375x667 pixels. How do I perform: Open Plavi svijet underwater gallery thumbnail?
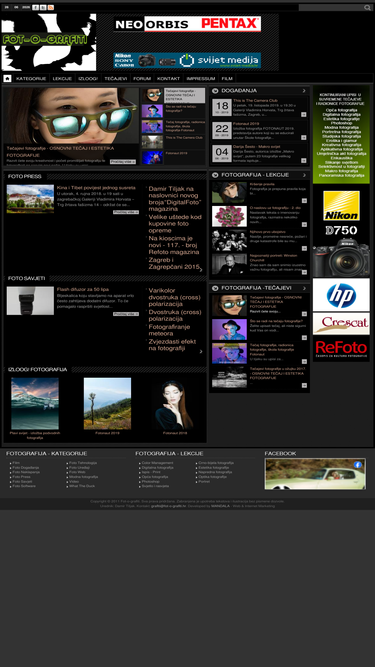tap(35, 404)
